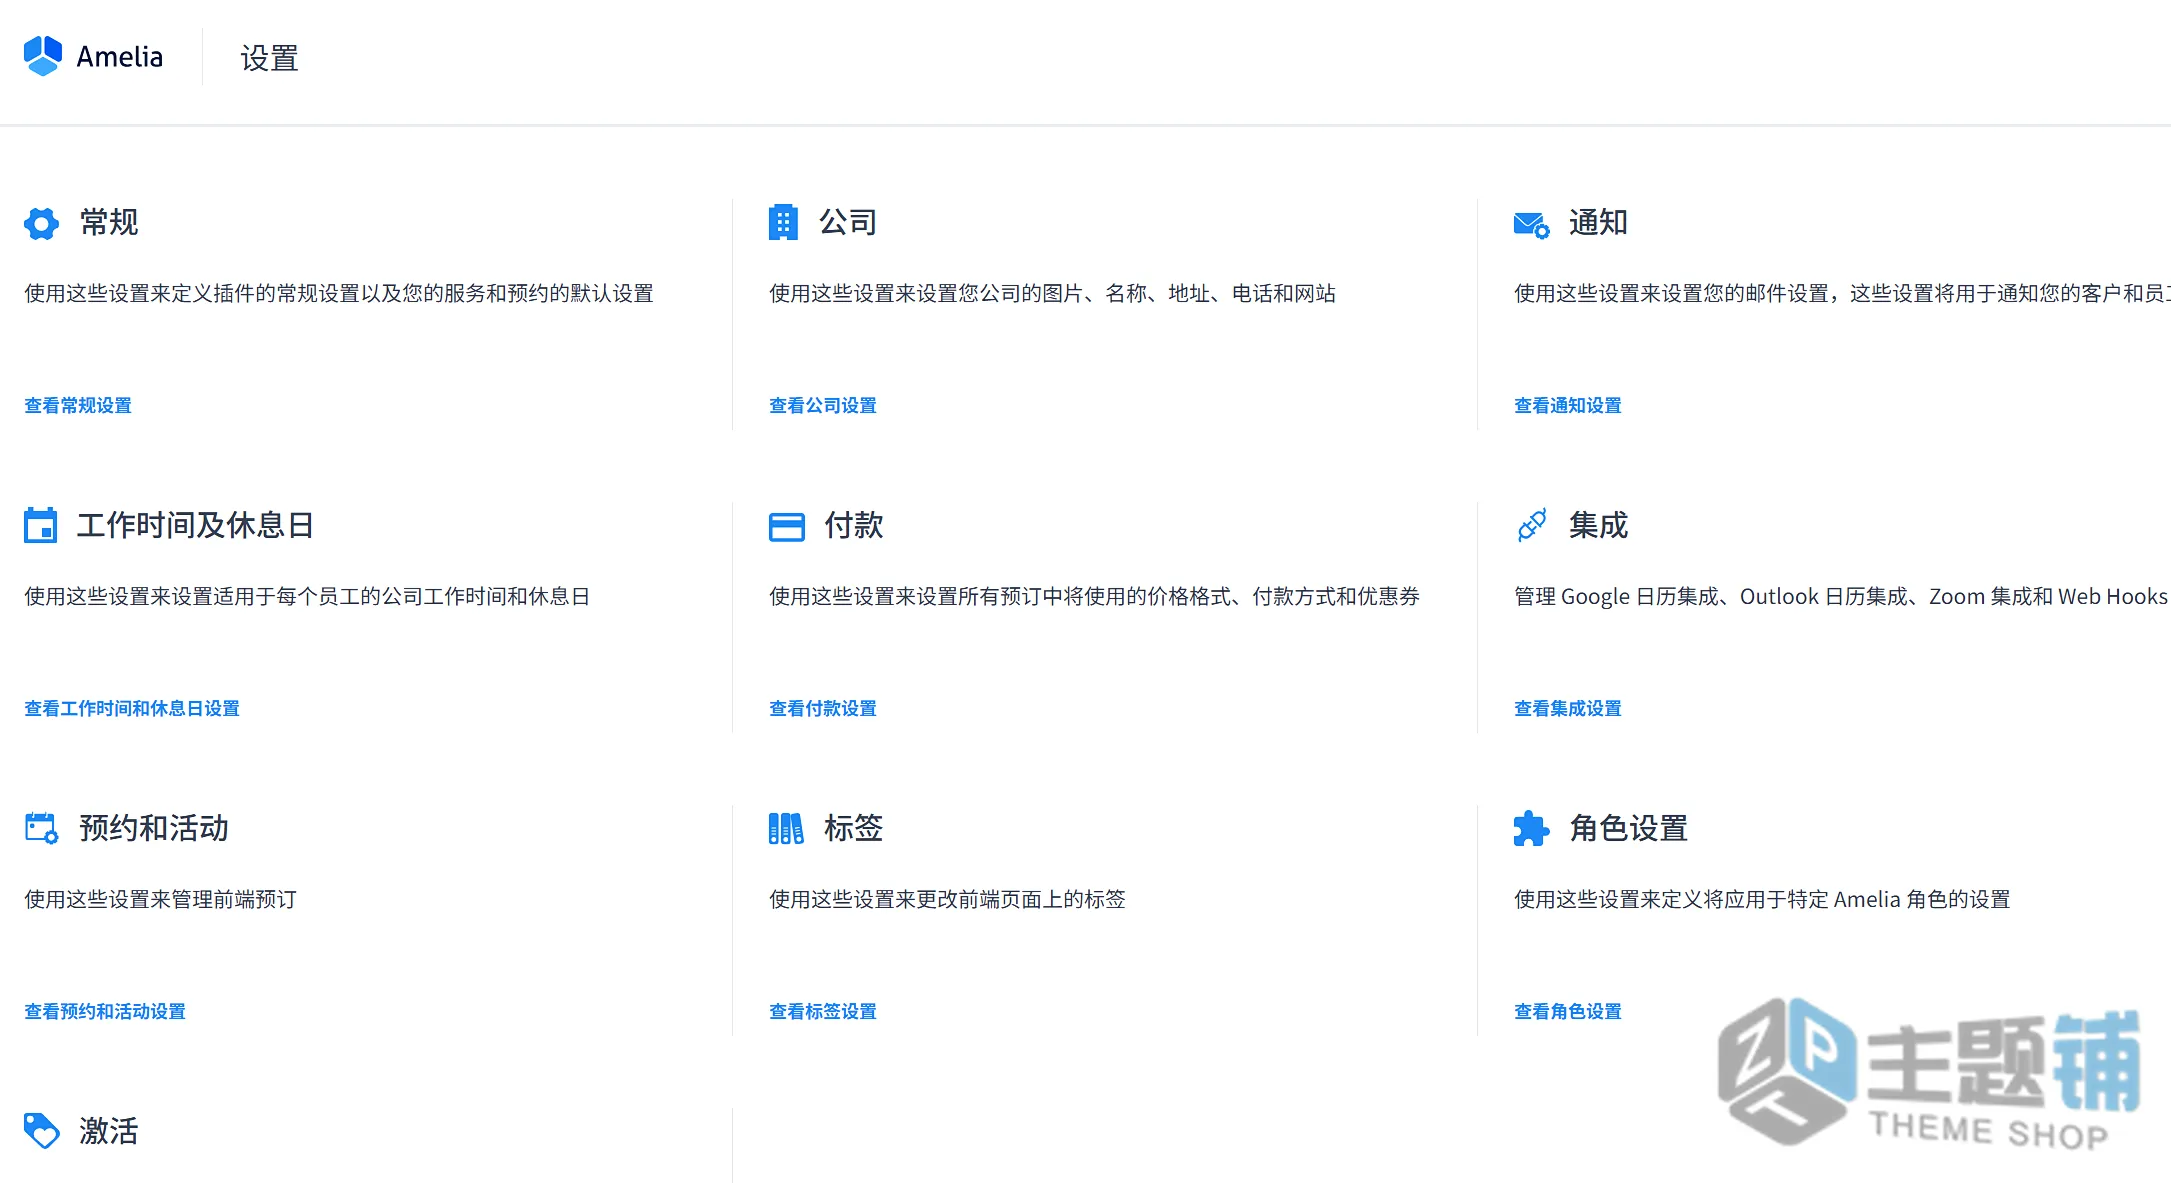Click the Amelia brand name text

click(120, 57)
